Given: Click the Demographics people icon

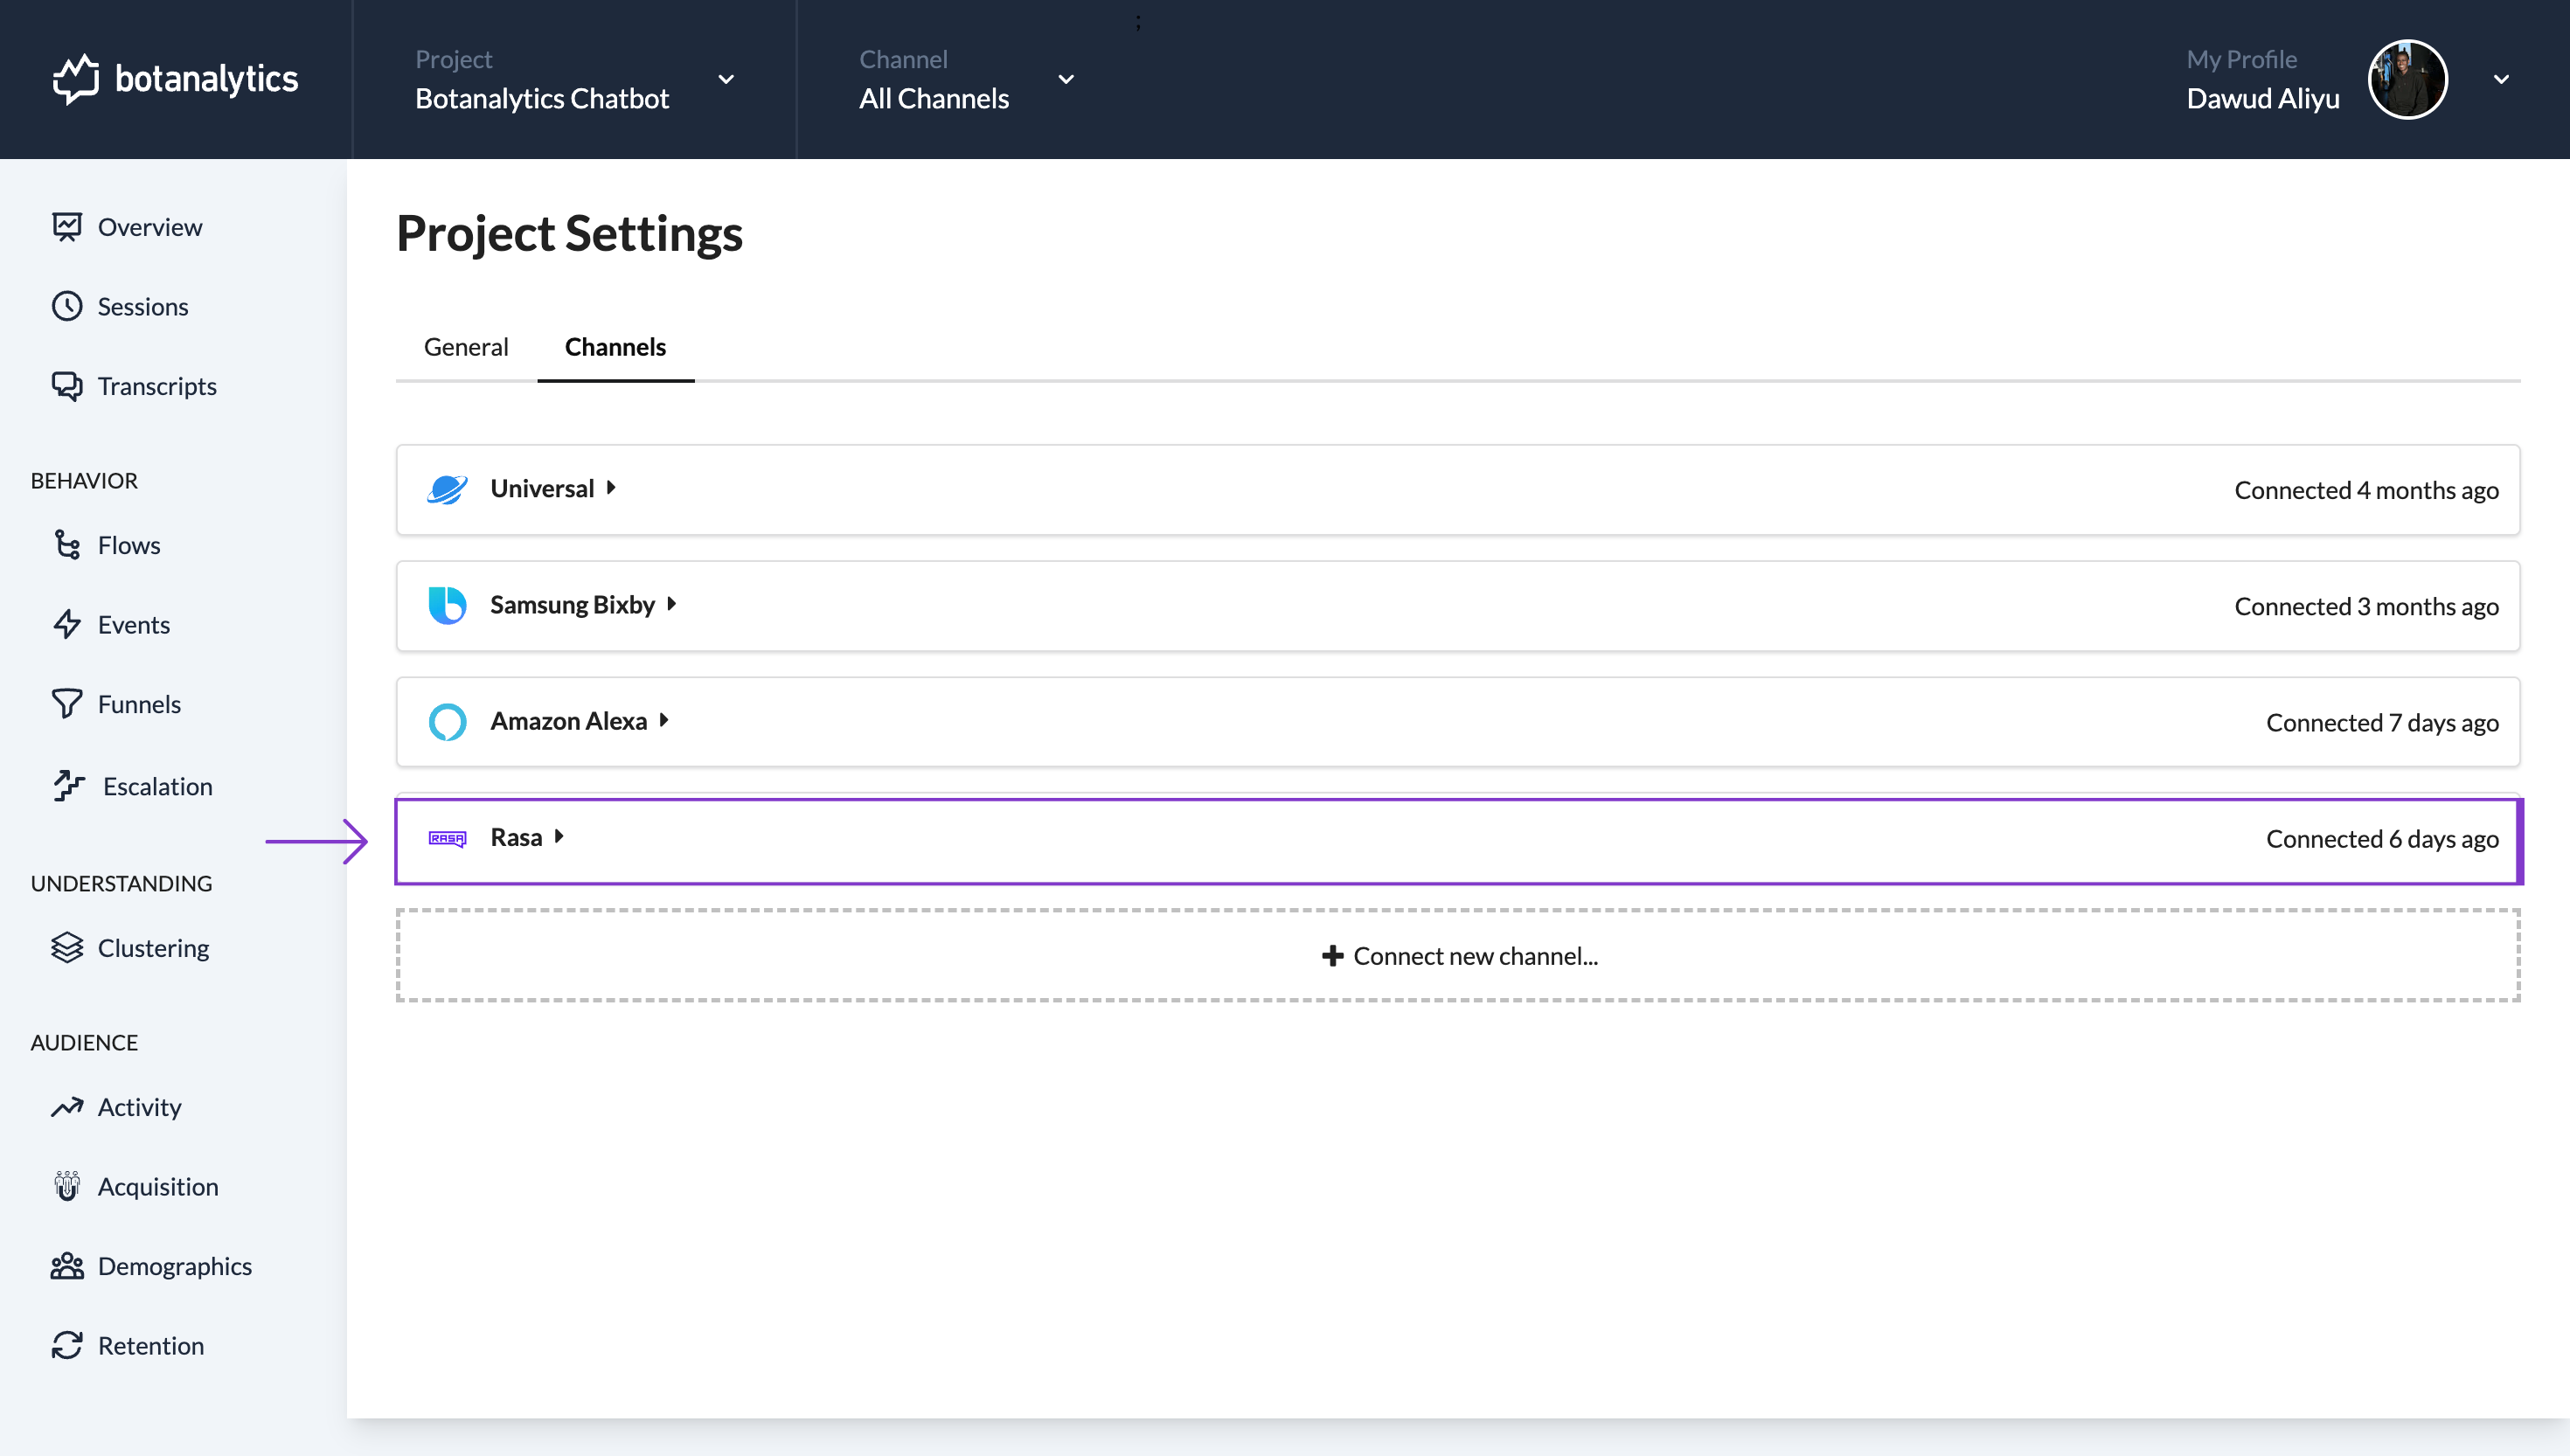Looking at the screenshot, I should (x=67, y=1266).
